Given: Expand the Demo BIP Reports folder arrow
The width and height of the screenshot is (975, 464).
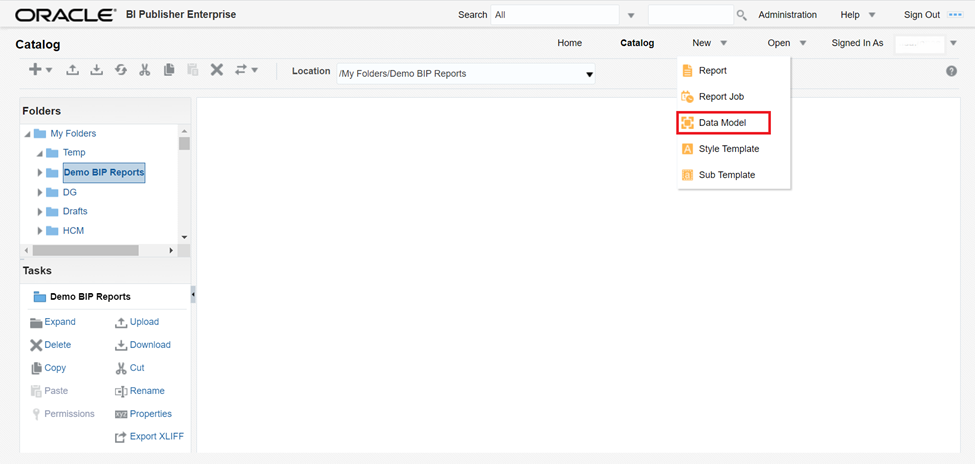Looking at the screenshot, I should click(x=39, y=172).
